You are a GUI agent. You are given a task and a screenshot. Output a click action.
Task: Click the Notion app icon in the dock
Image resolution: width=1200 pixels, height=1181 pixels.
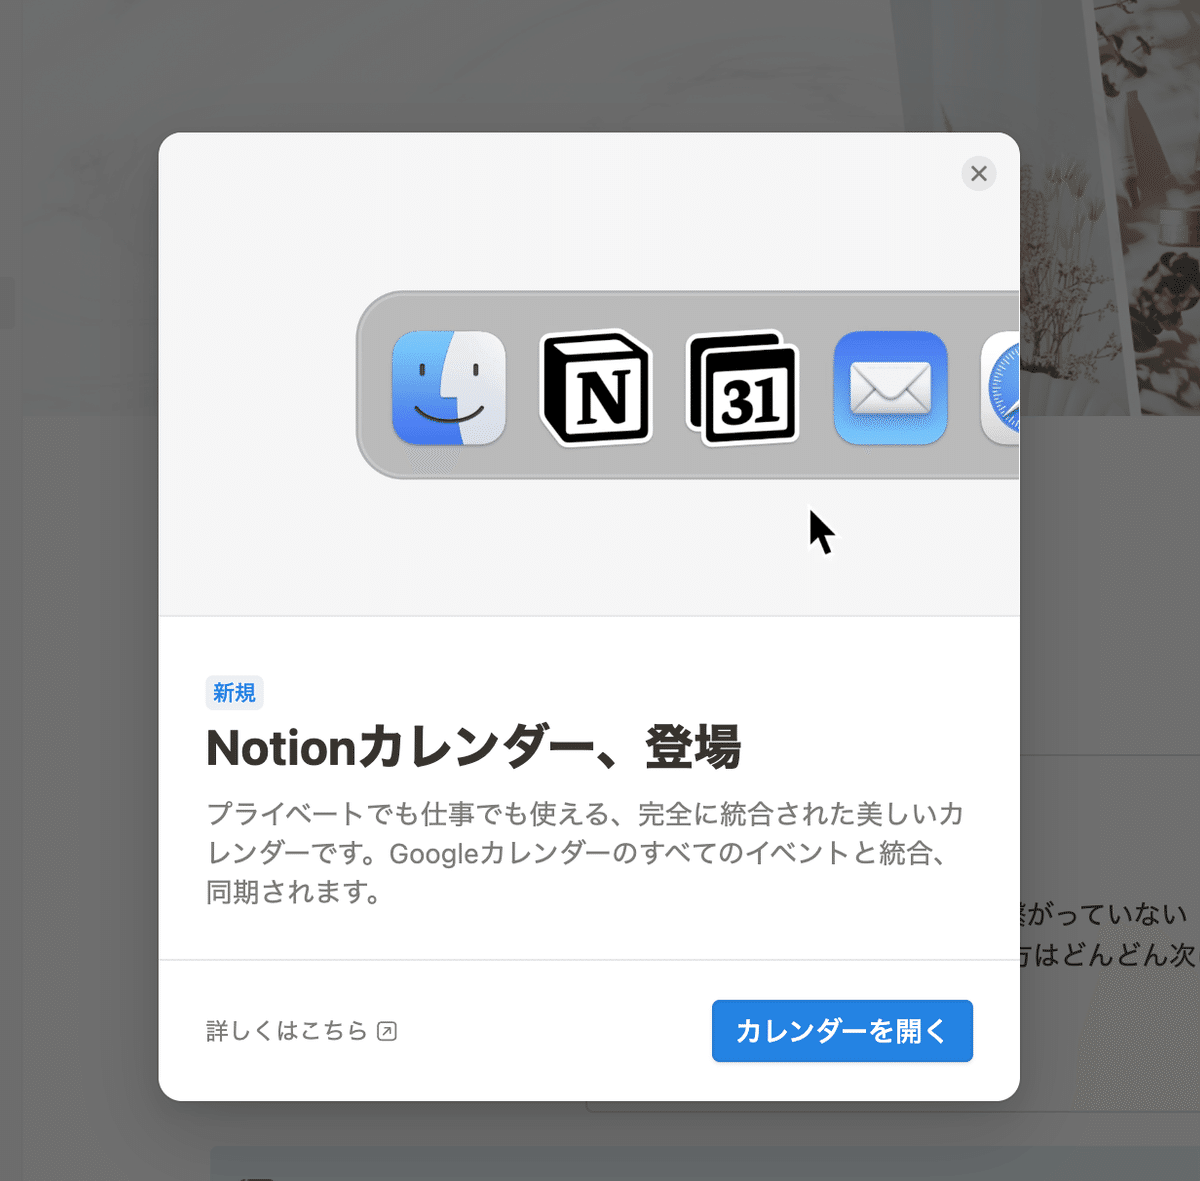pos(596,388)
